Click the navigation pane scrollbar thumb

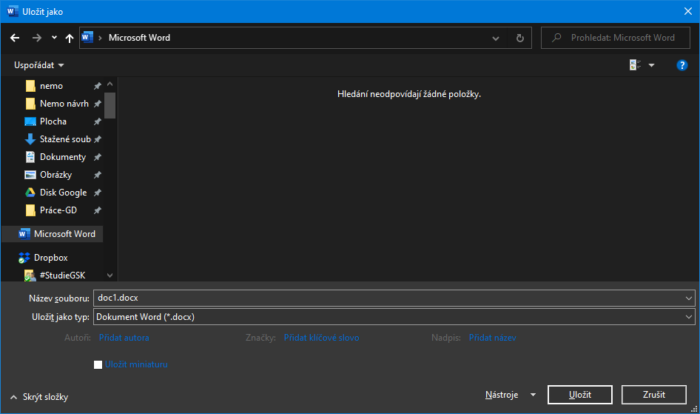110,105
